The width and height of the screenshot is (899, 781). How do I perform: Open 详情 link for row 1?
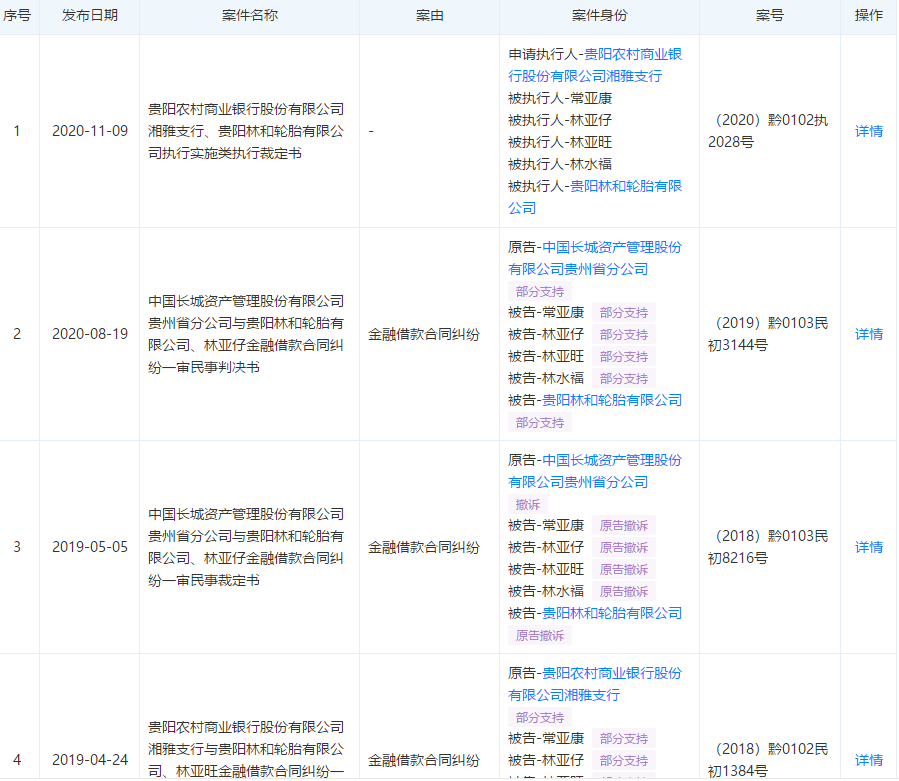(869, 131)
